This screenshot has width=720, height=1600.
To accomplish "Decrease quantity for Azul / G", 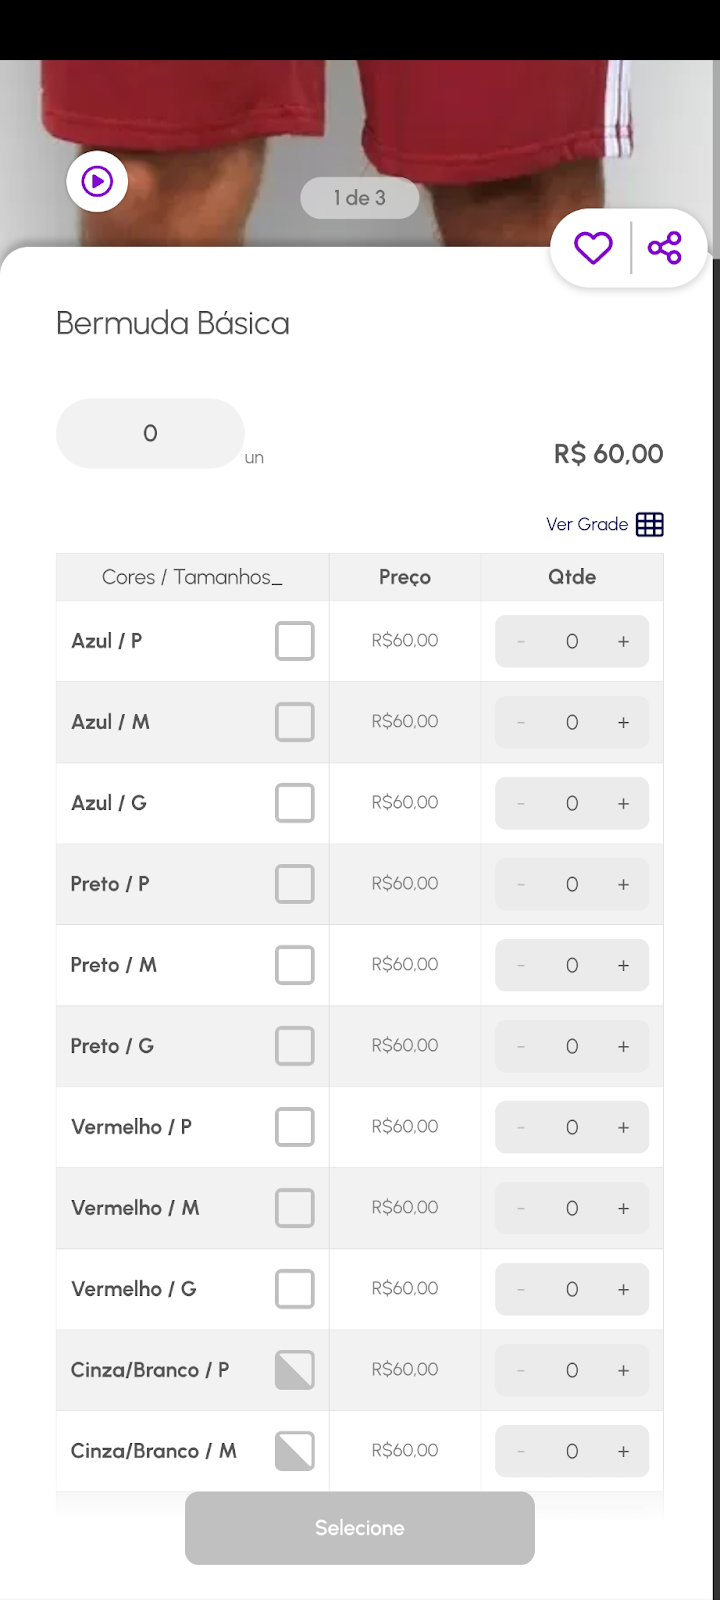I will 521,804.
